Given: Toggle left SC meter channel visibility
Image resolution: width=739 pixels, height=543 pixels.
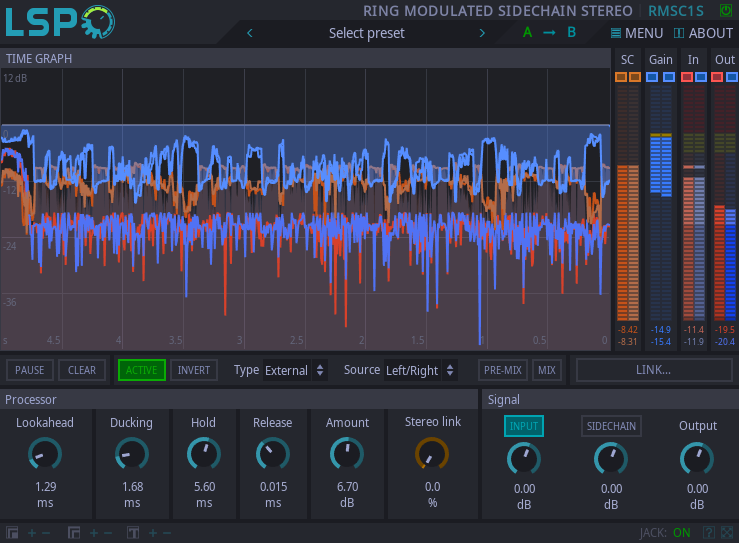Looking at the screenshot, I should point(621,77).
